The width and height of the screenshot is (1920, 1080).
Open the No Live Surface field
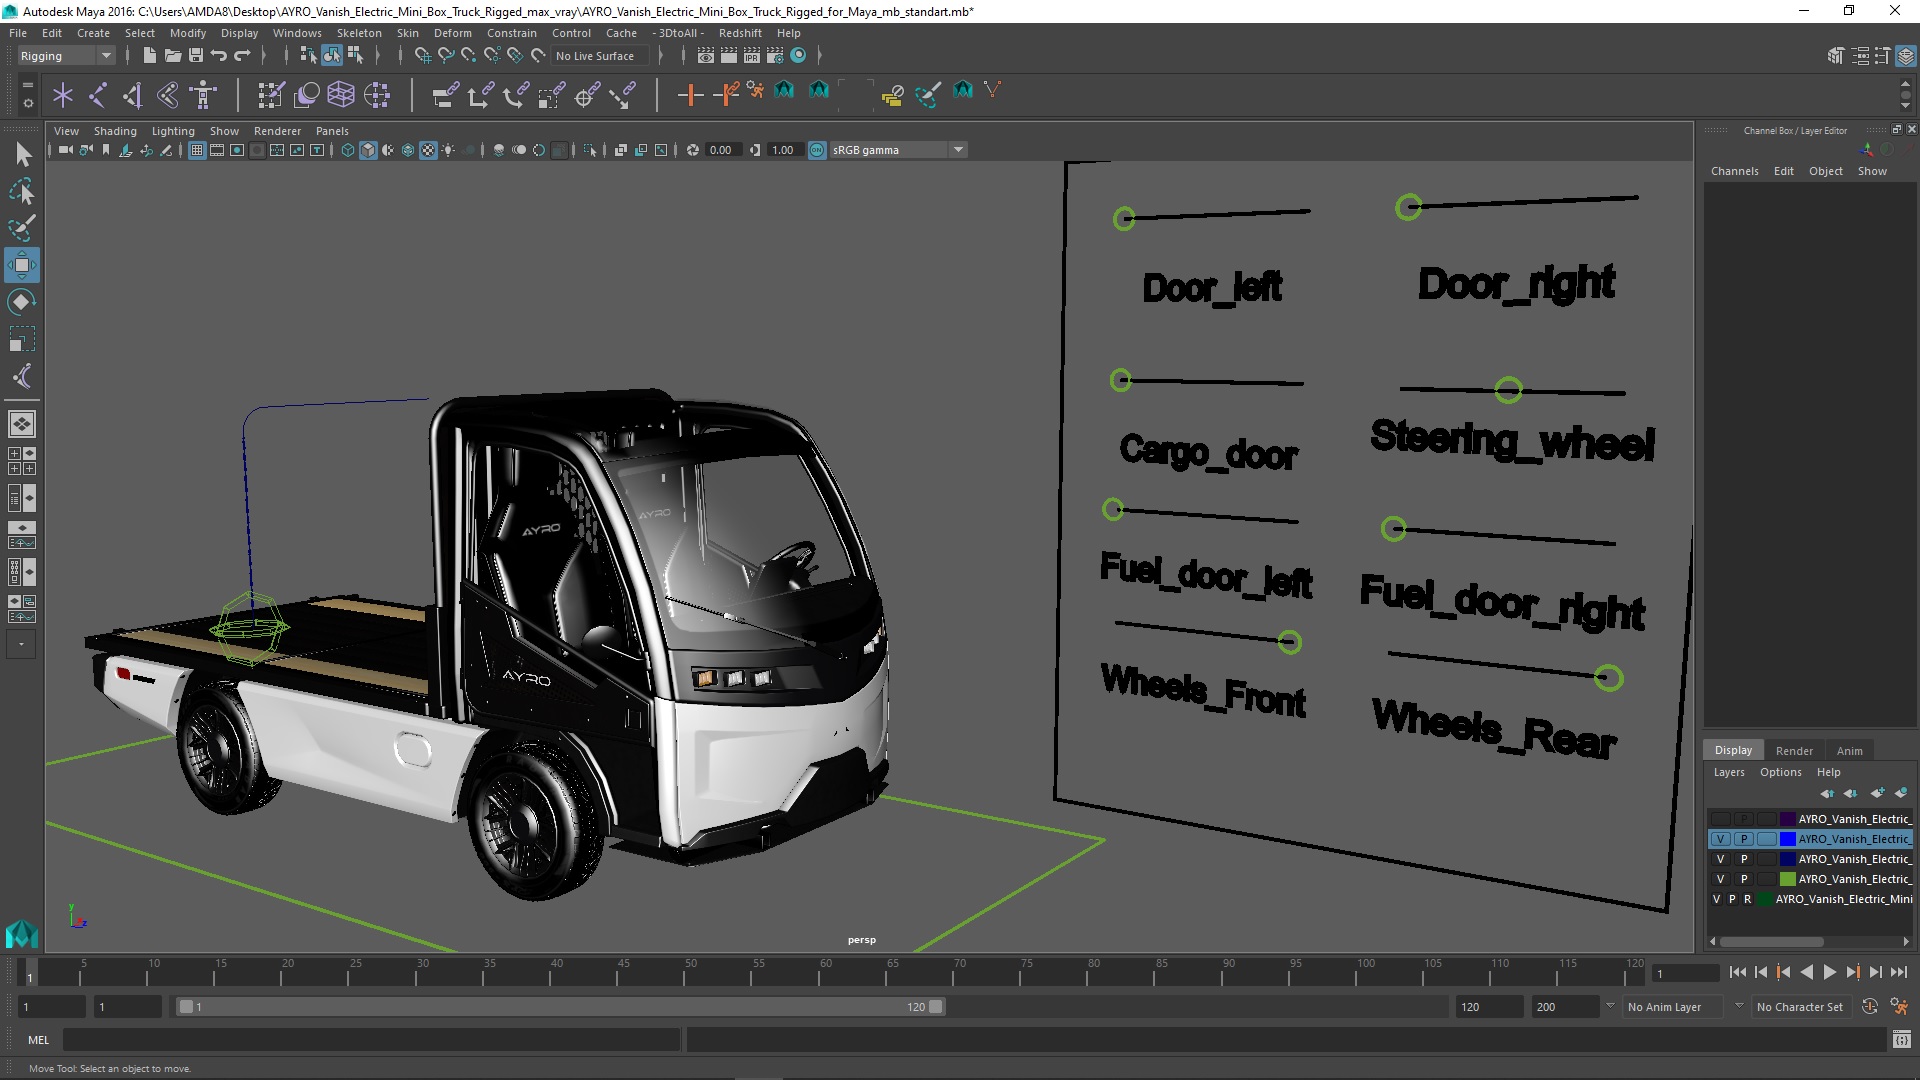coord(600,56)
